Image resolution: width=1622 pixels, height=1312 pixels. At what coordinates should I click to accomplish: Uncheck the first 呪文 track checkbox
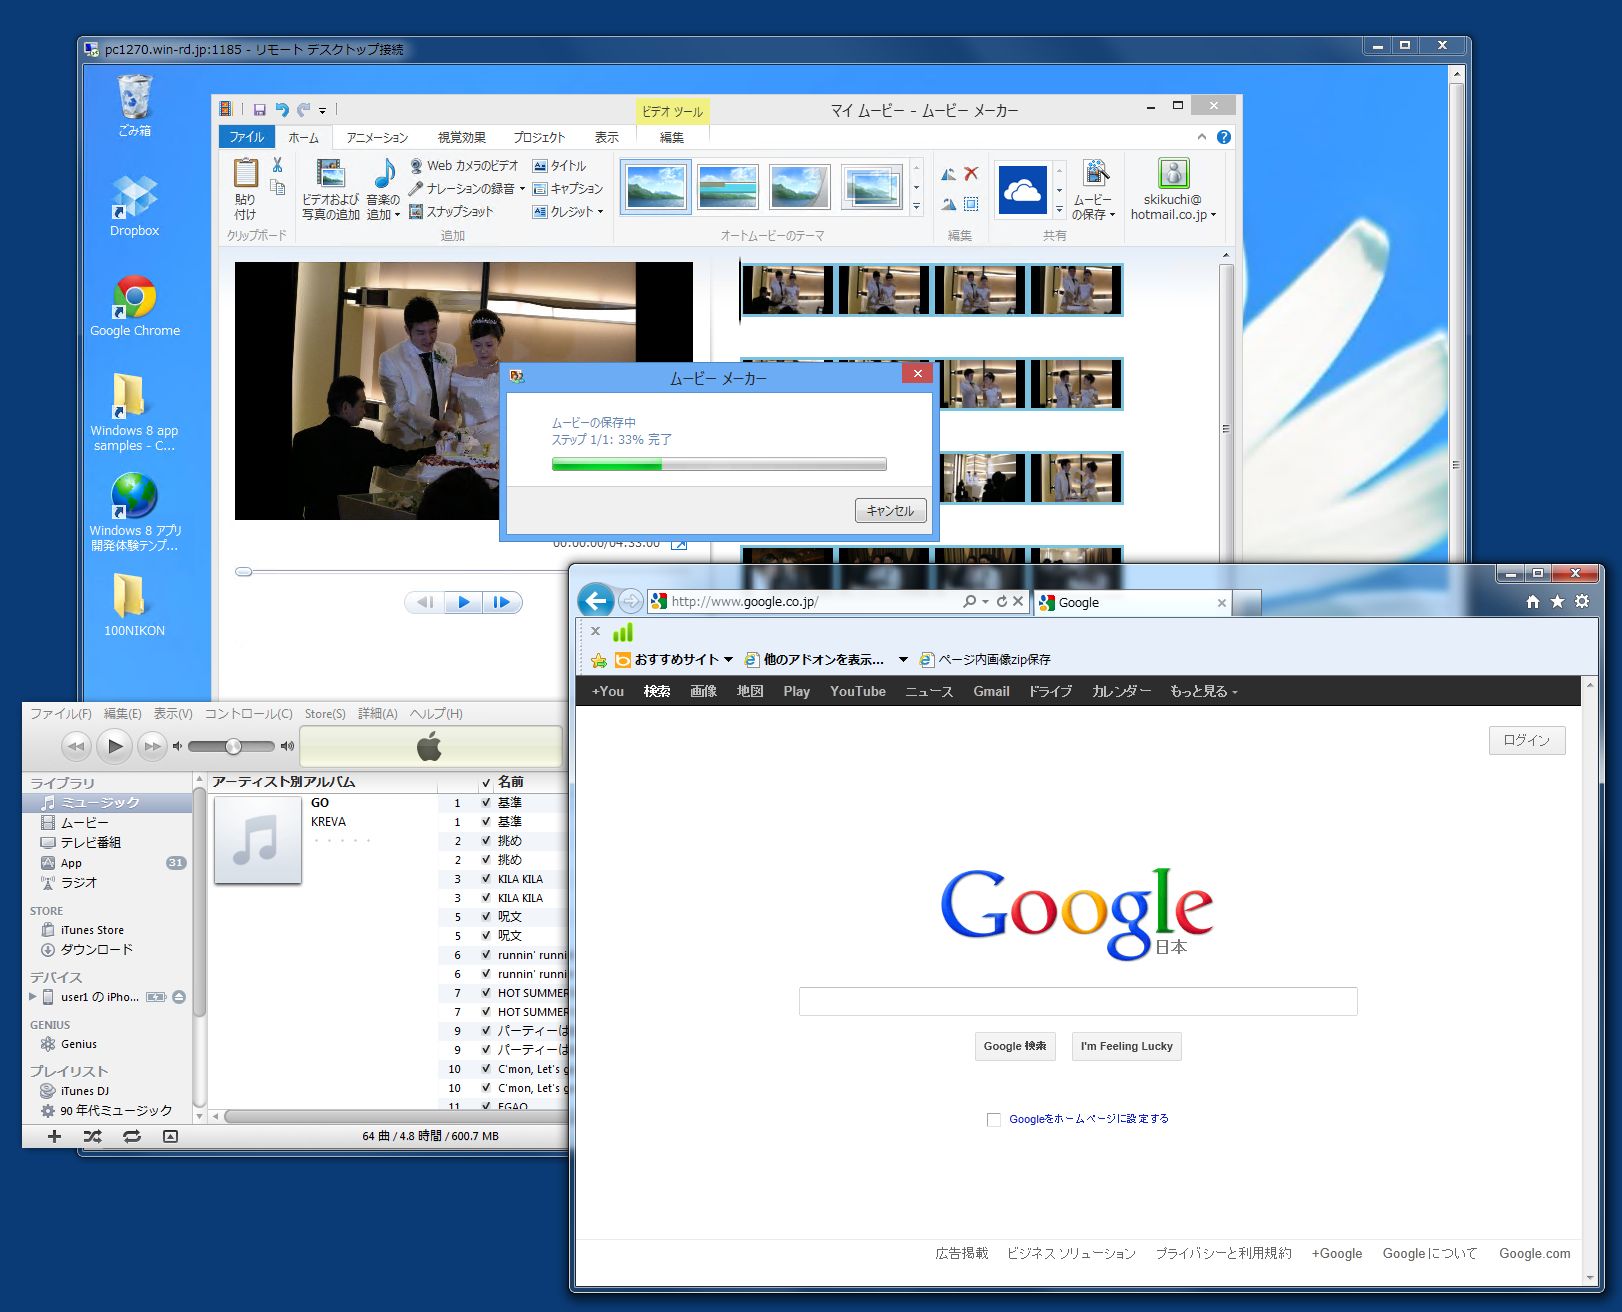tap(486, 917)
